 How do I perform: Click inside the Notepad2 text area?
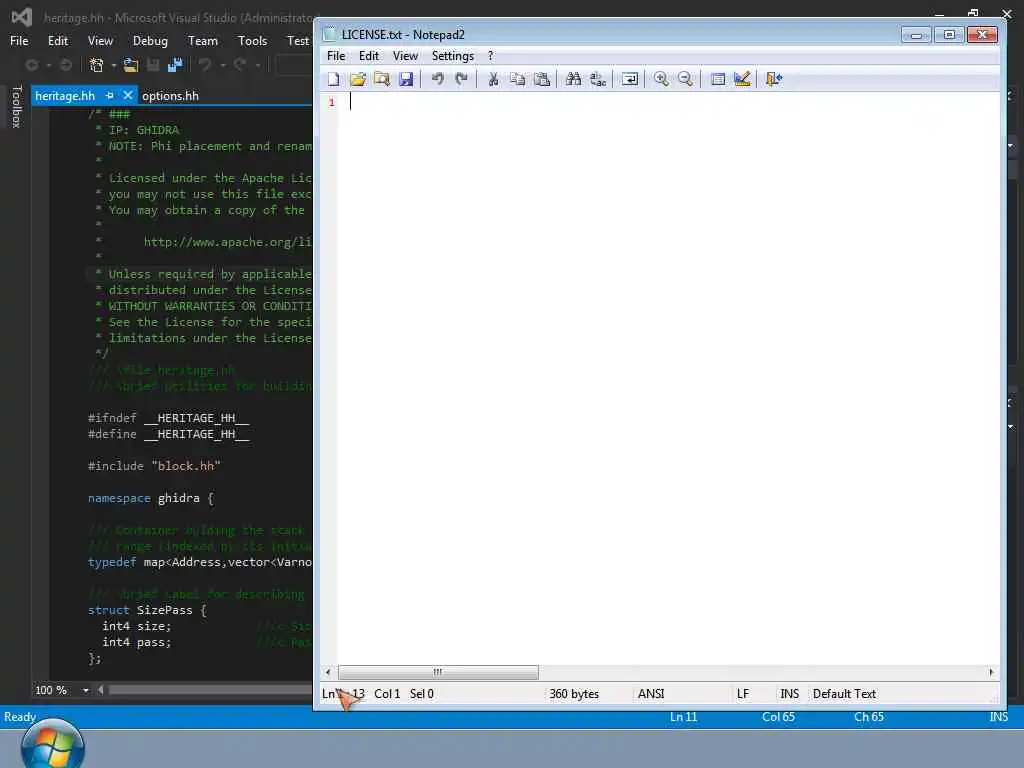(669, 377)
